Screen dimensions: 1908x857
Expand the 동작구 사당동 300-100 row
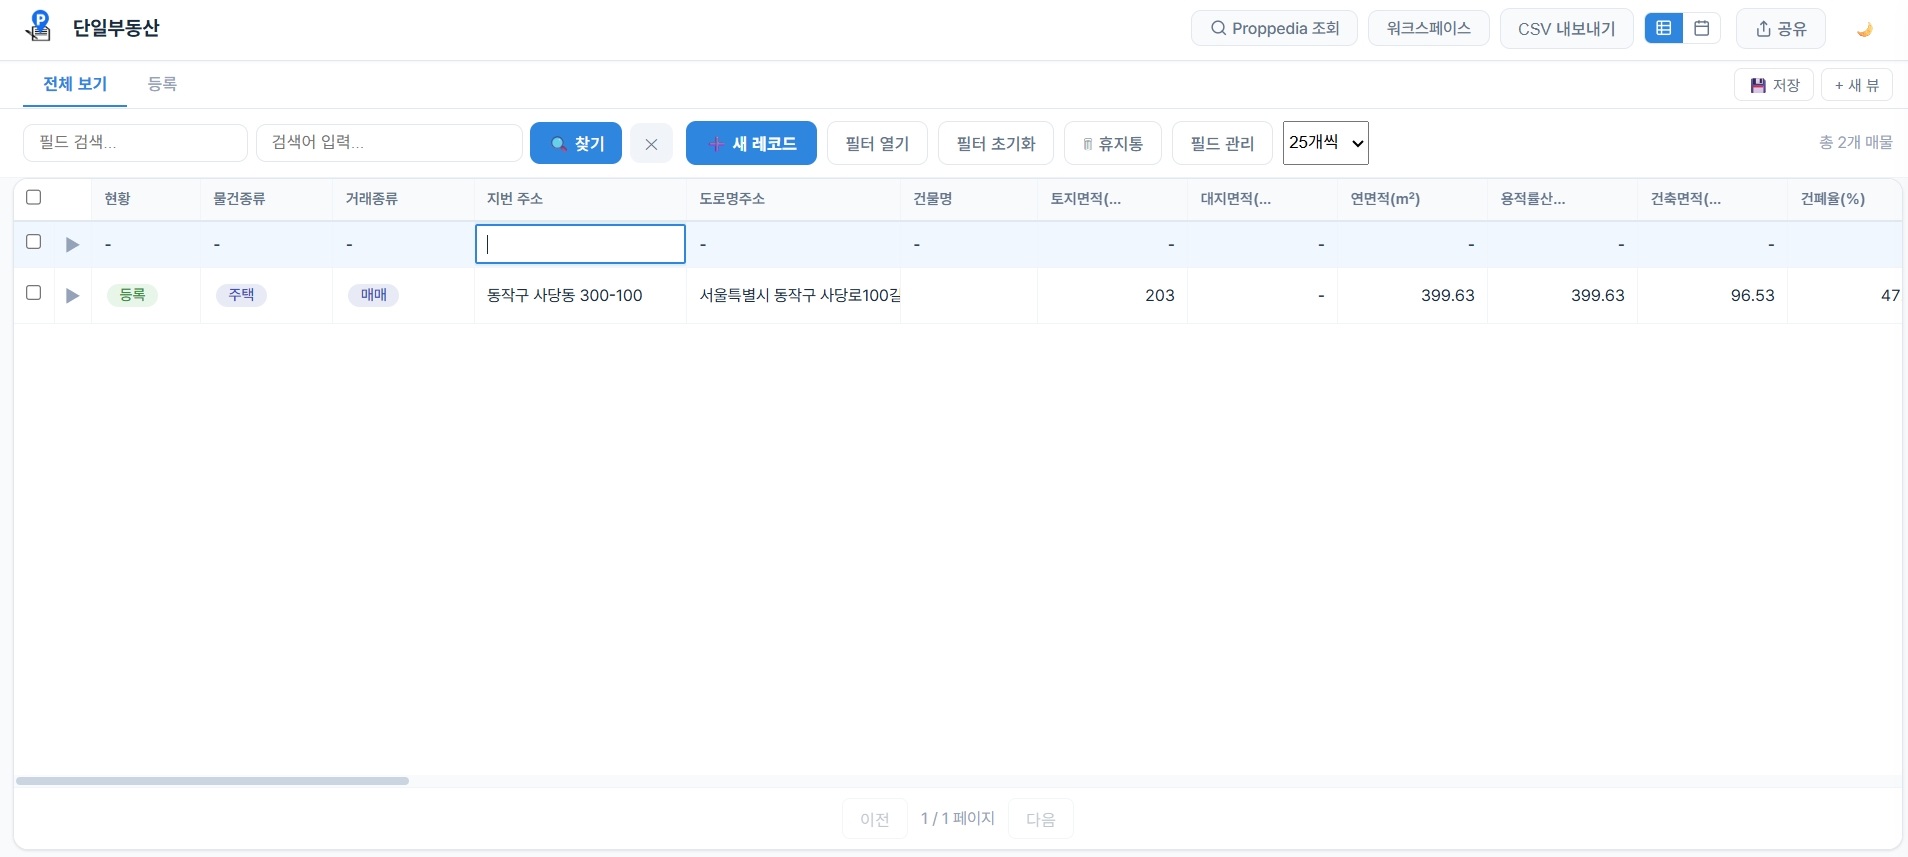pyautogui.click(x=72, y=295)
